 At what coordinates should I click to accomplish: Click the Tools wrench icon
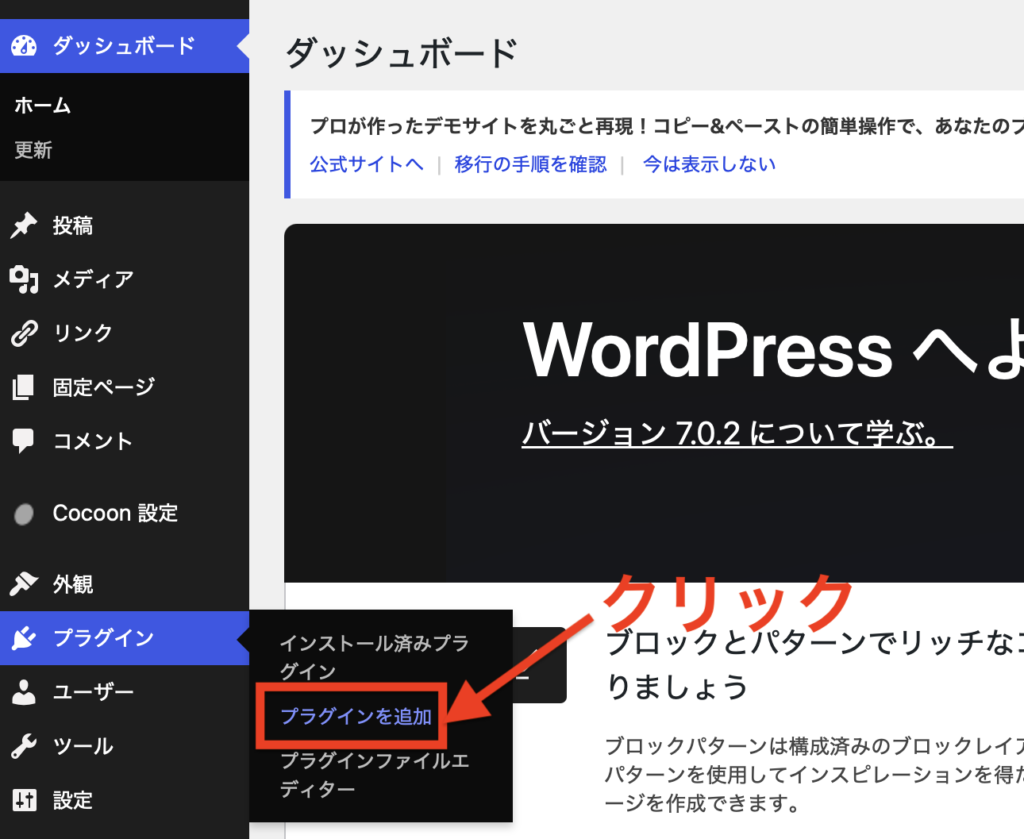pos(24,746)
